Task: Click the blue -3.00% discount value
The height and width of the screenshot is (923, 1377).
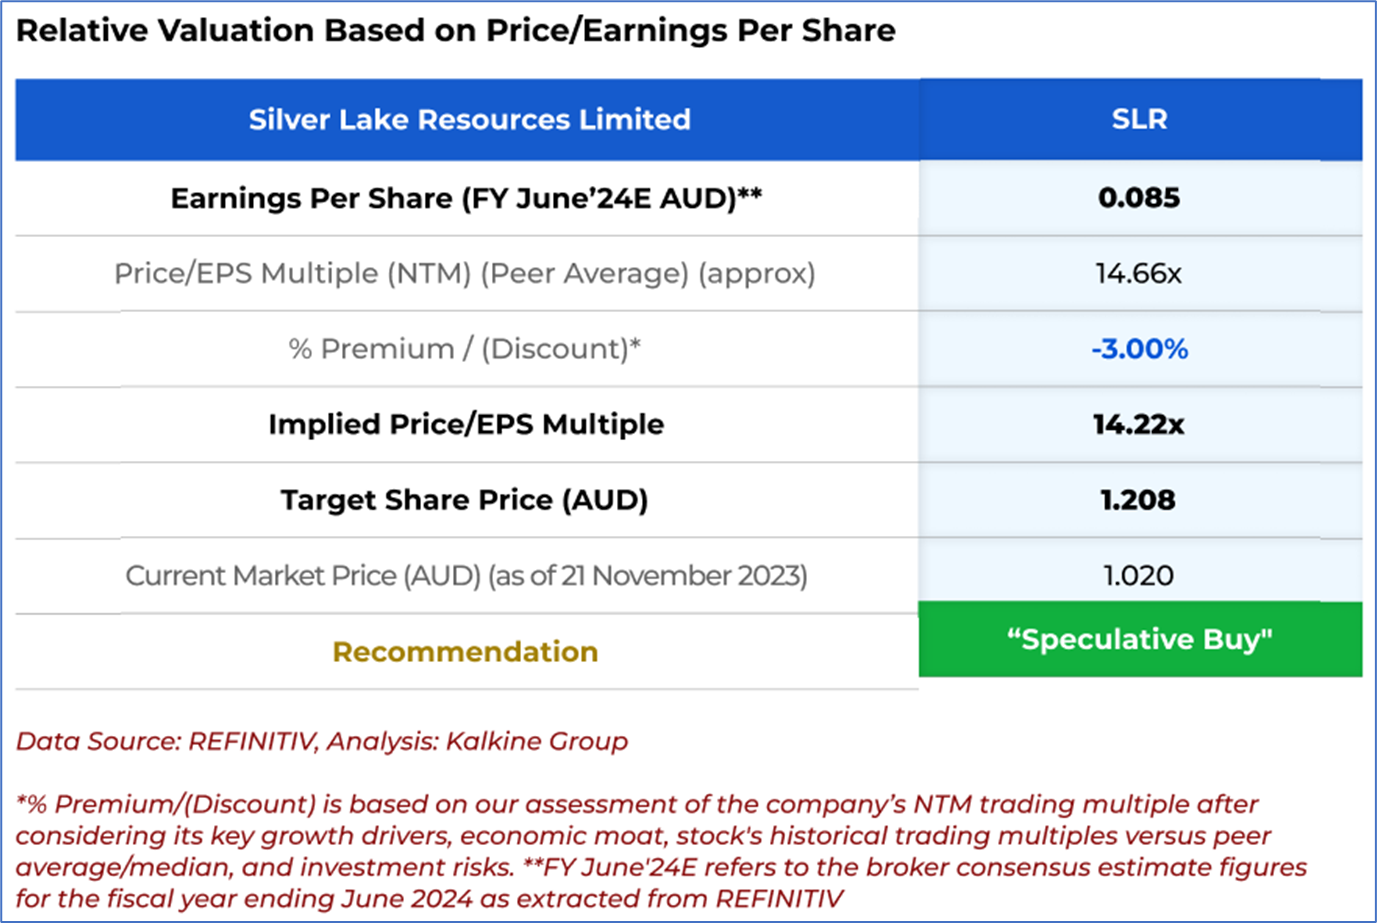Action: point(1139,349)
